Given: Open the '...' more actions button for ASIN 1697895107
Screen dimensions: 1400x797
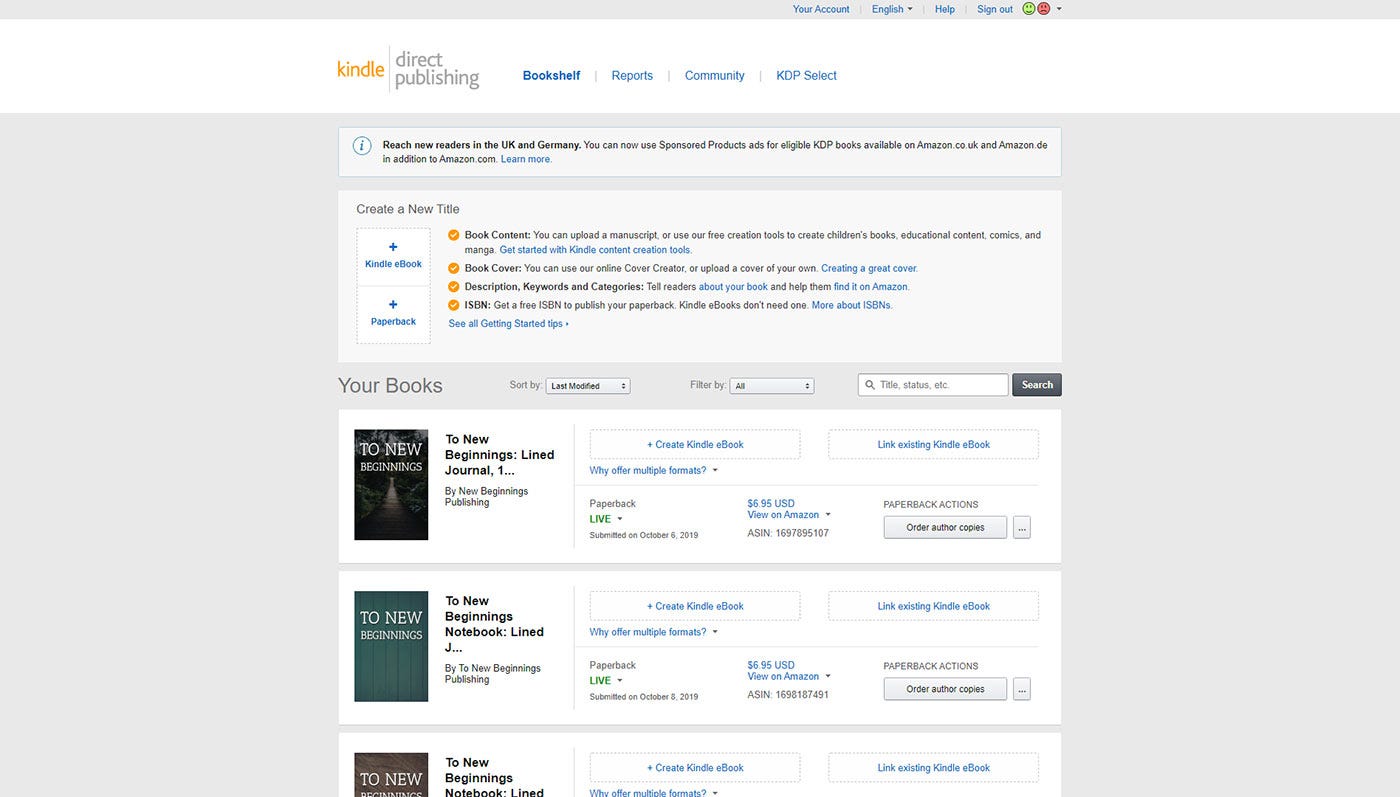Looking at the screenshot, I should tap(1021, 527).
